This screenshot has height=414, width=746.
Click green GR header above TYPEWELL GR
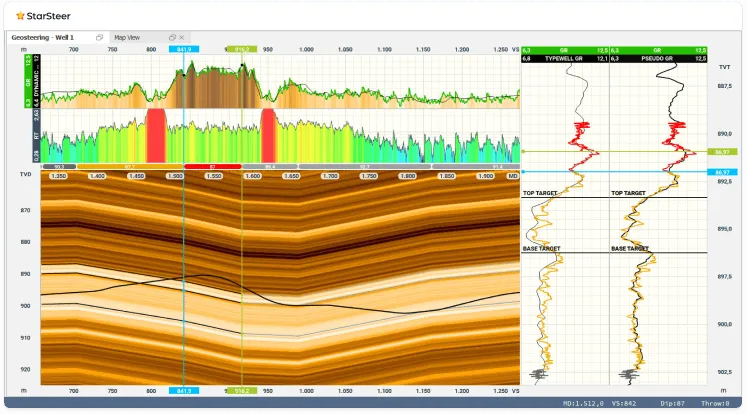[565, 50]
